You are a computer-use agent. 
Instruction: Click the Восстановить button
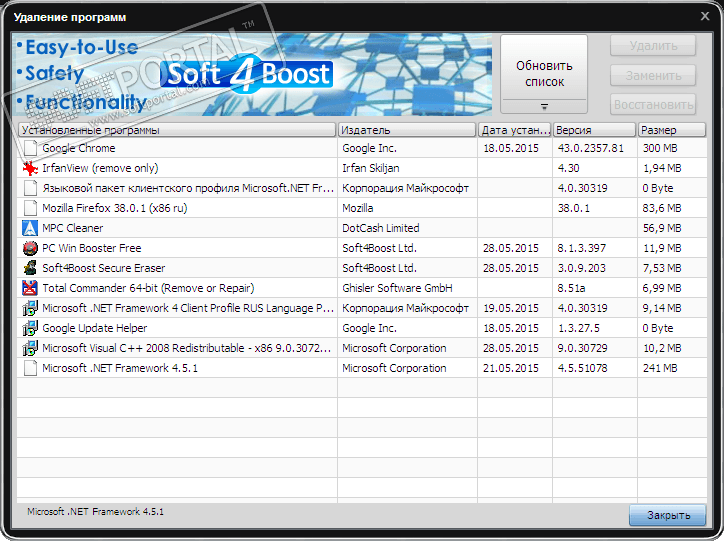(x=653, y=105)
